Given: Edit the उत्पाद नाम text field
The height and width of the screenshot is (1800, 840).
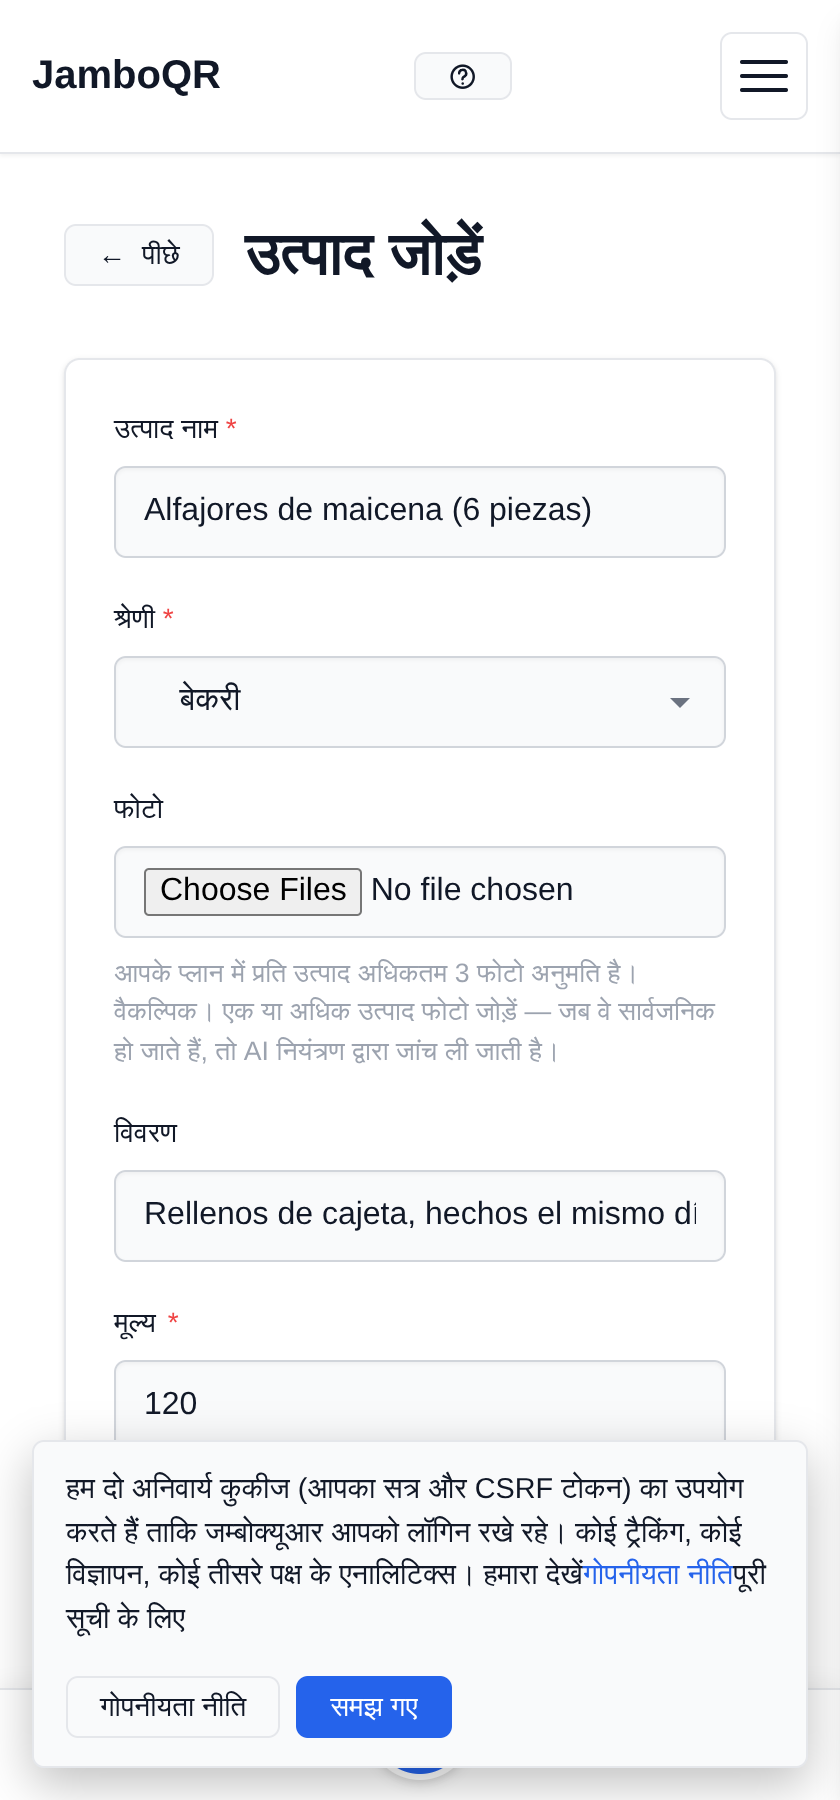Looking at the screenshot, I should point(420,512).
